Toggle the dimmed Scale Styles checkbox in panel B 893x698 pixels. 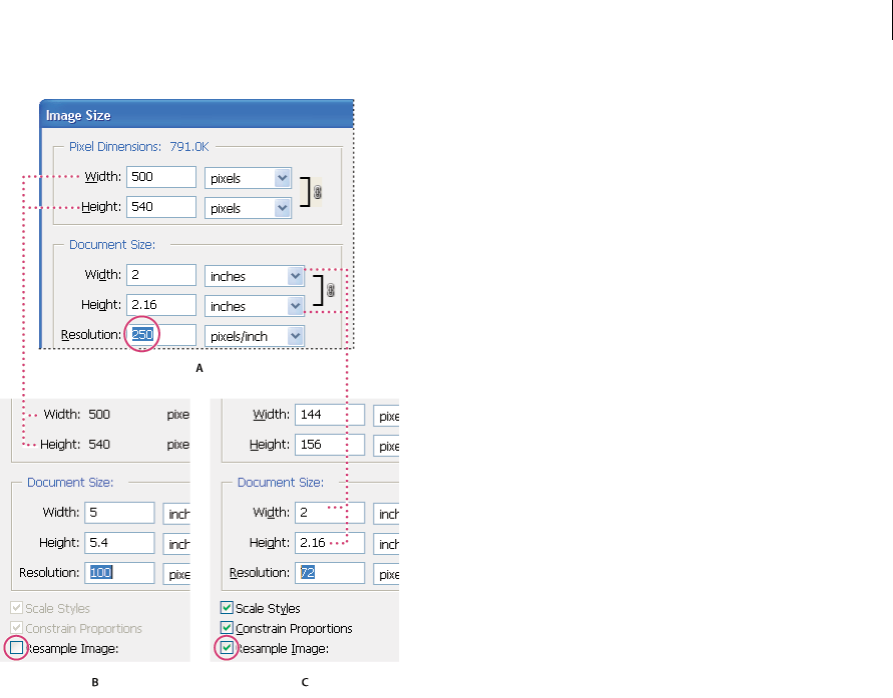point(17,608)
